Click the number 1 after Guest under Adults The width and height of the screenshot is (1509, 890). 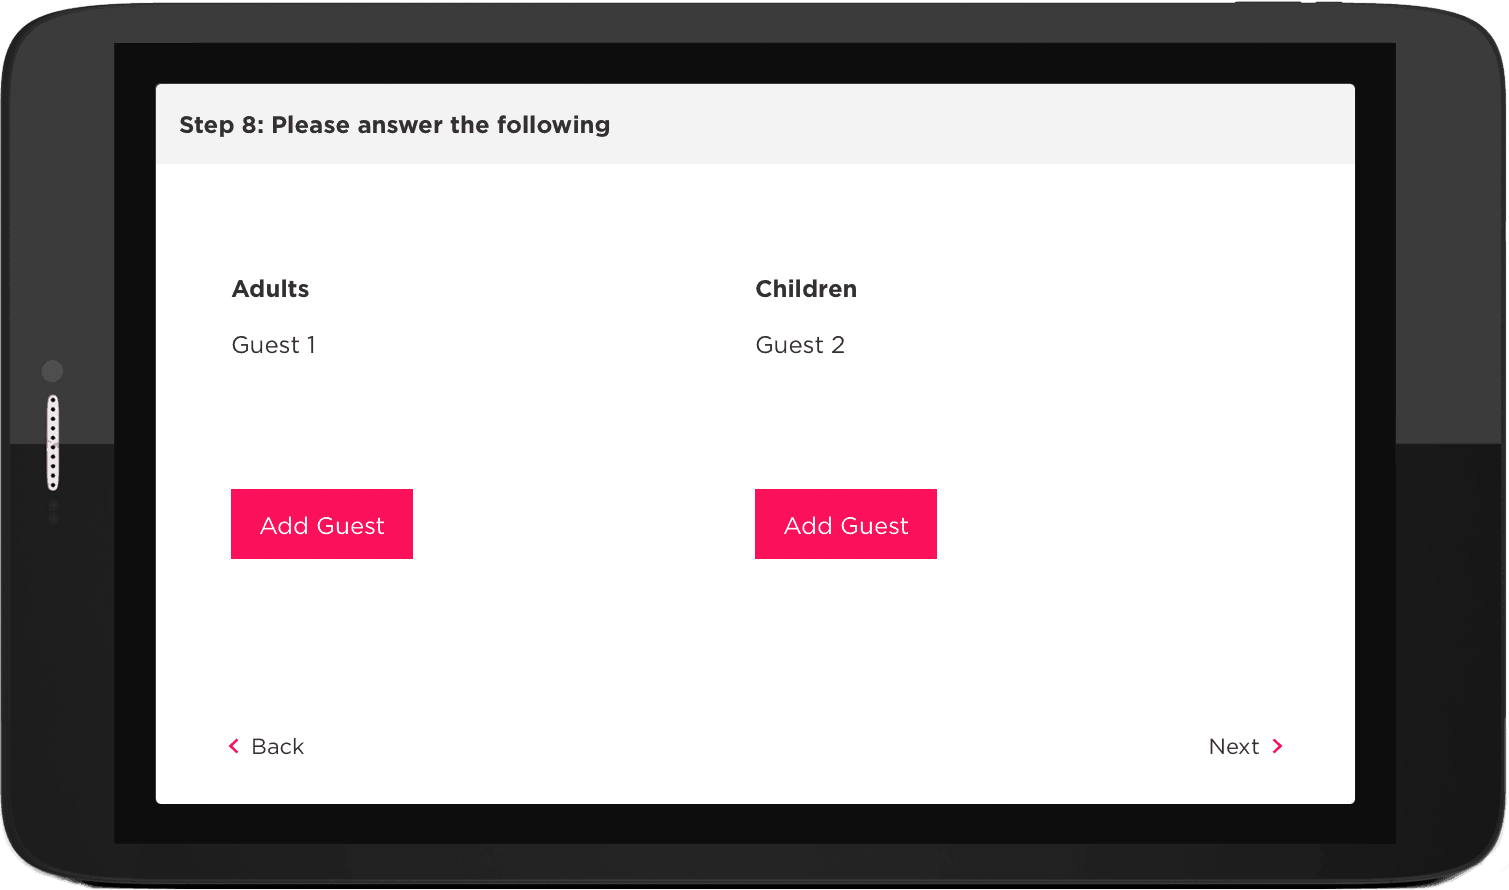tap(311, 345)
